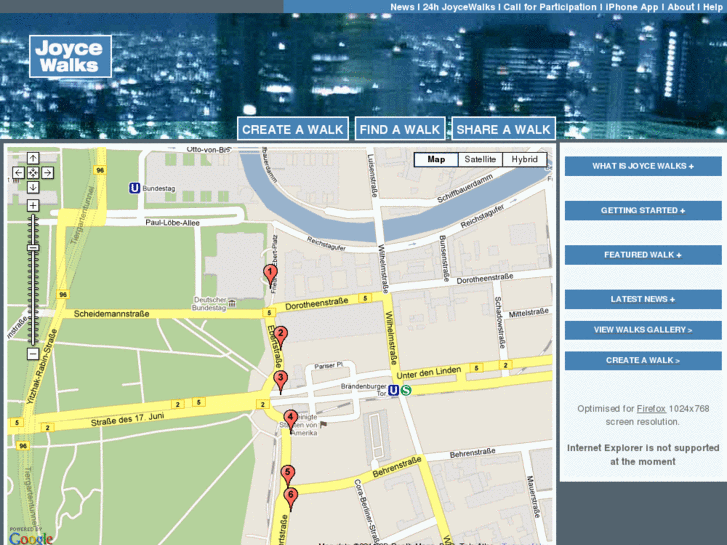Click red map marker 1
This screenshot has width=727, height=545.
tap(270, 275)
